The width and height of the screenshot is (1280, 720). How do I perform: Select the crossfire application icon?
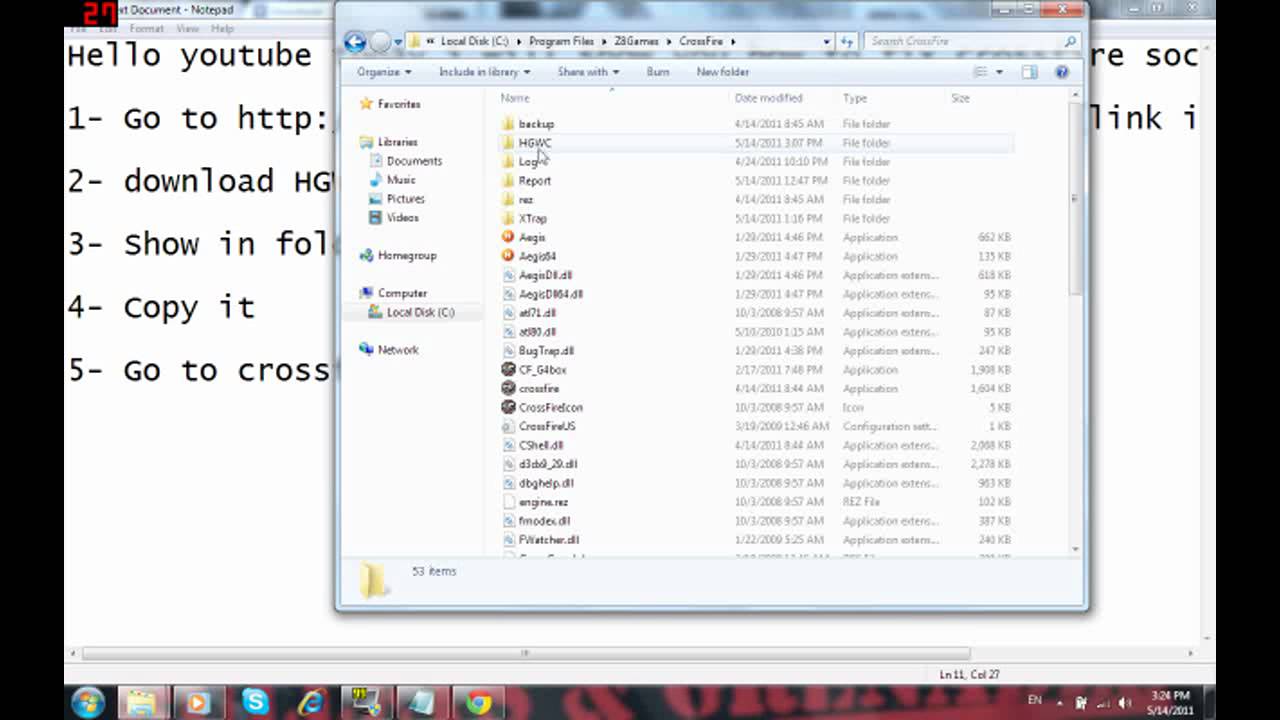[x=508, y=388]
